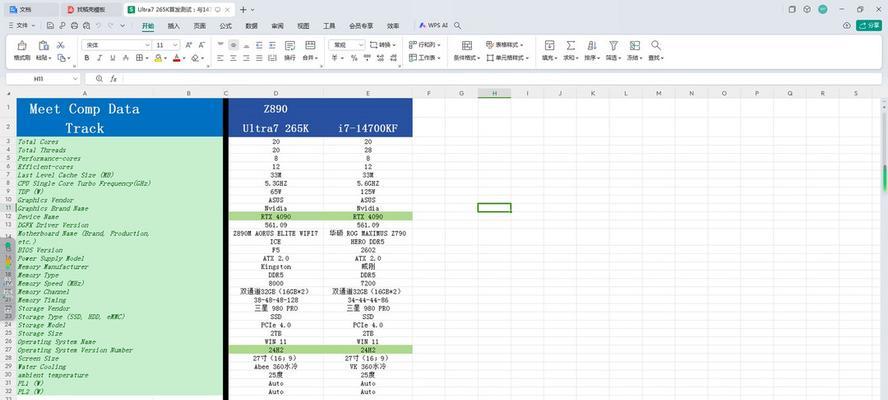Click search magnifier beside WPS AI
This screenshot has height=400, width=888.
(x=458, y=25)
